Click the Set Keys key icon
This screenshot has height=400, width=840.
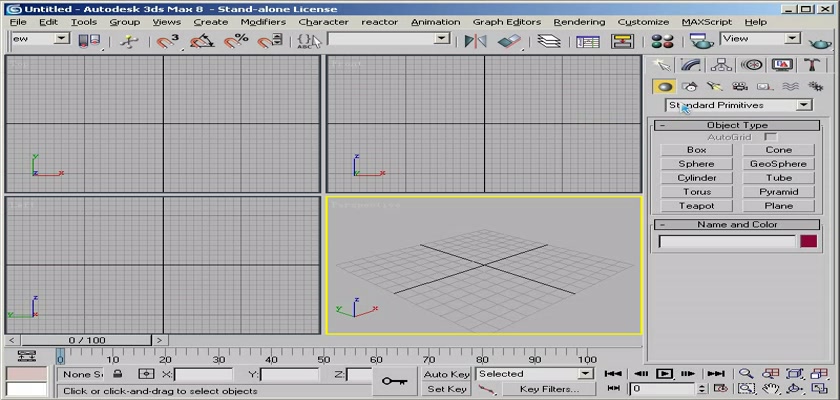tap(392, 380)
